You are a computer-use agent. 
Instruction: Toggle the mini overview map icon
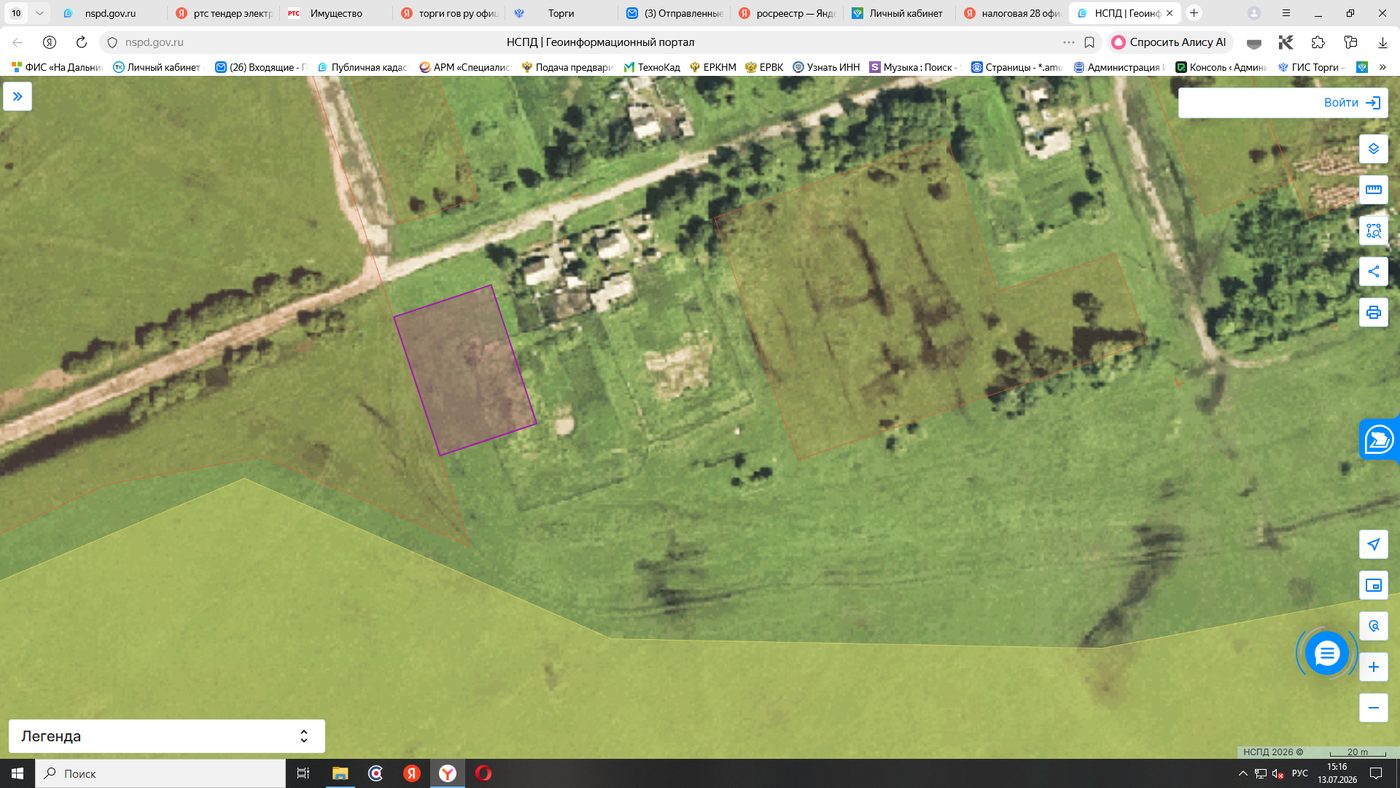[x=1373, y=586]
